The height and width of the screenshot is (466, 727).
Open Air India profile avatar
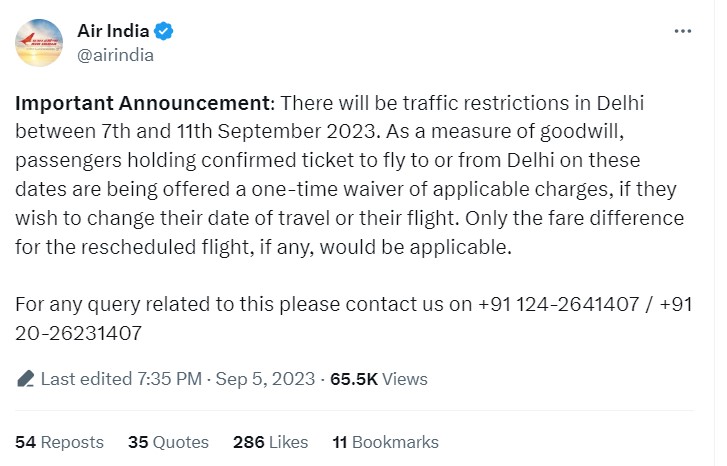[x=39, y=43]
